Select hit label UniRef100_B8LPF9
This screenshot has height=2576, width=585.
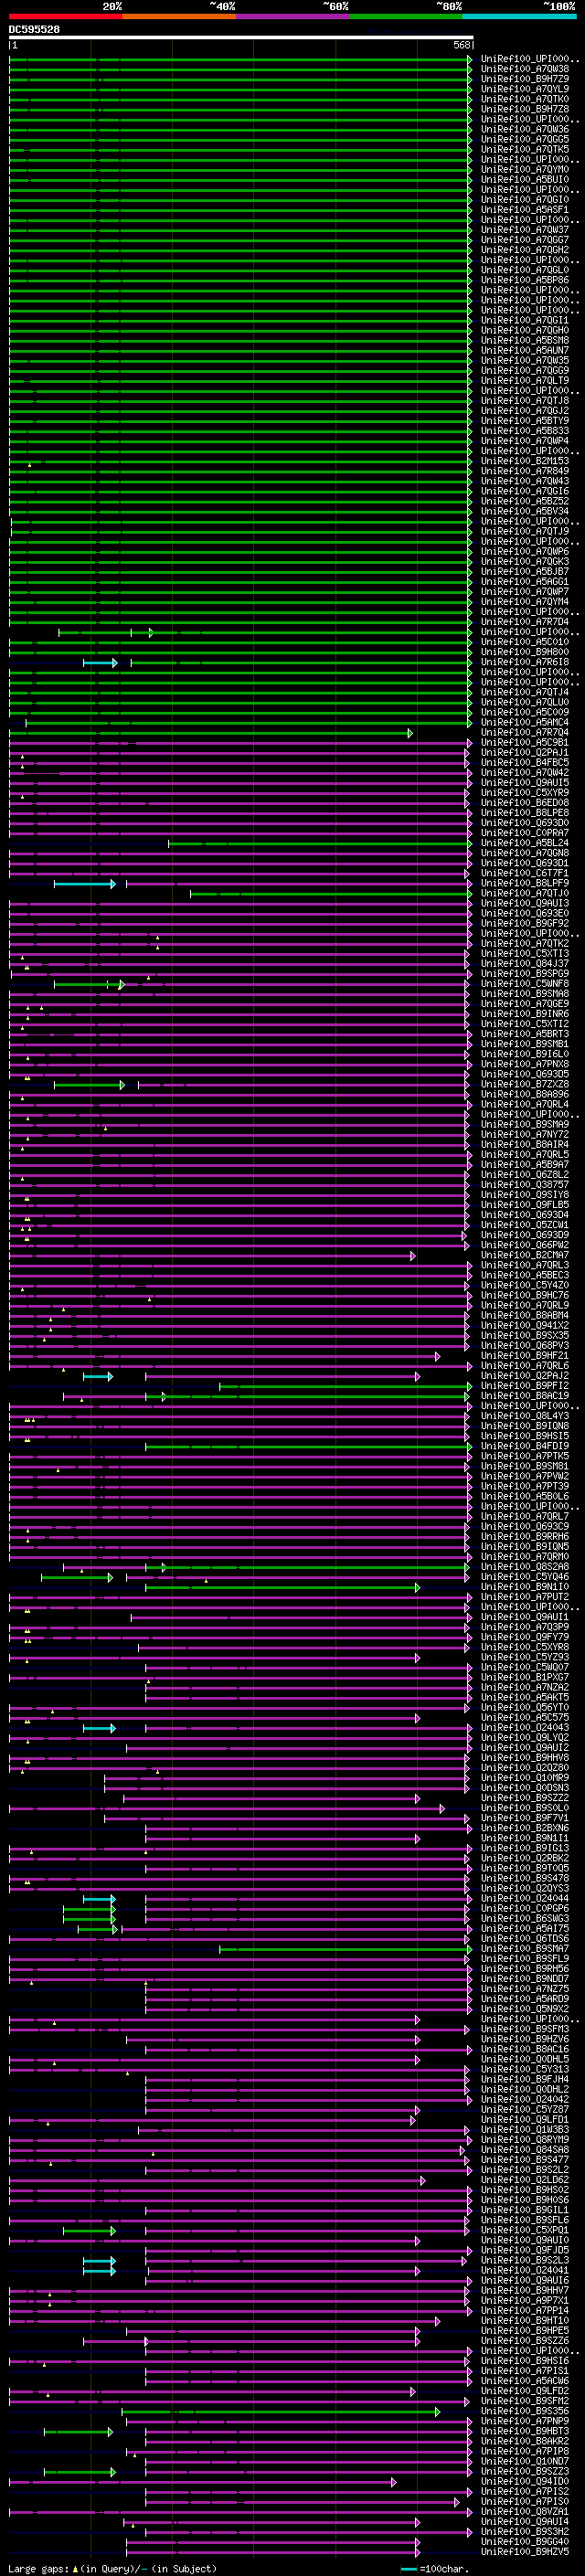click(x=525, y=883)
